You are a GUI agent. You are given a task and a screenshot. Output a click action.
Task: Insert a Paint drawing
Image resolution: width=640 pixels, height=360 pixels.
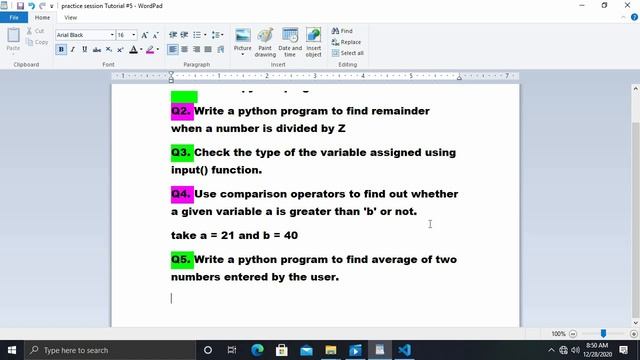pos(265,42)
